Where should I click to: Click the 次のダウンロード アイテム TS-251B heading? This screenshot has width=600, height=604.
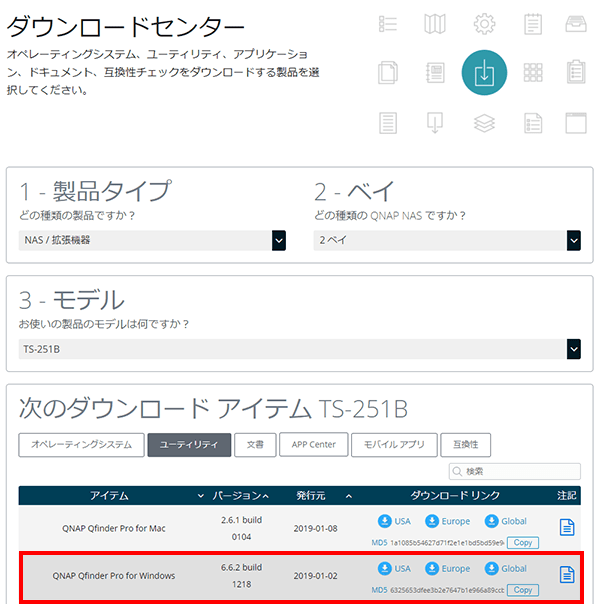point(213,408)
